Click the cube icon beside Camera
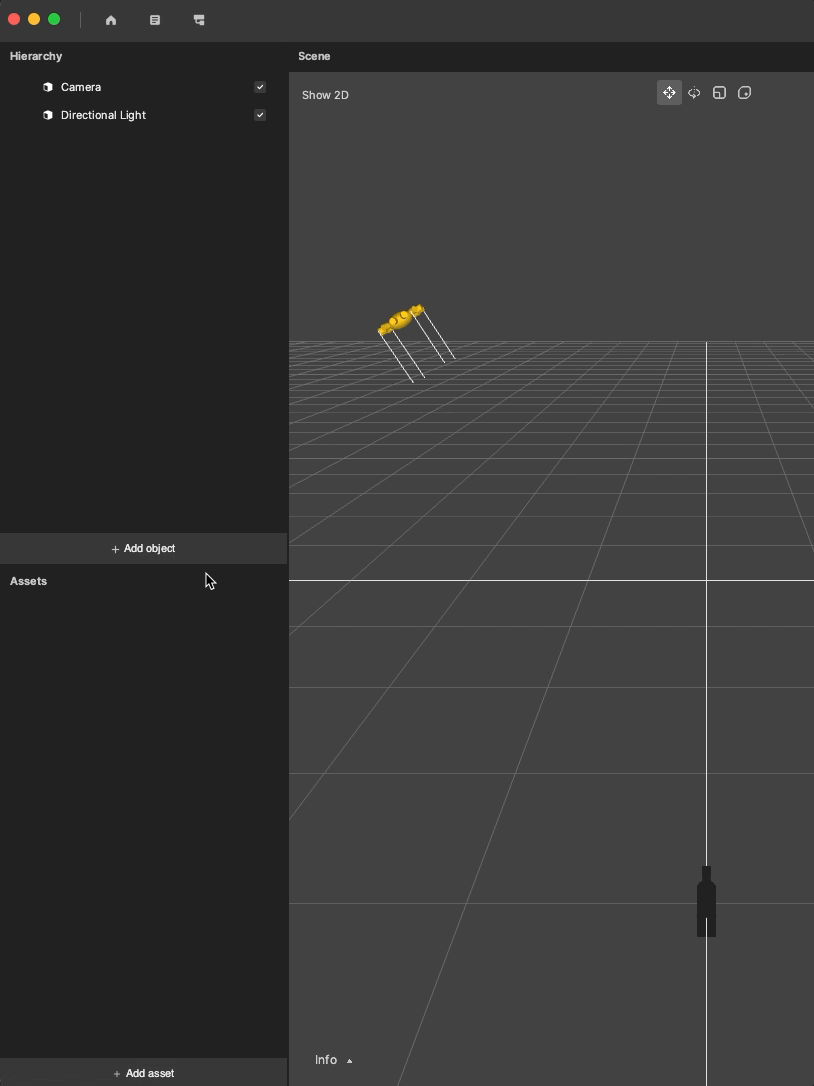This screenshot has height=1086, width=814. (48, 87)
